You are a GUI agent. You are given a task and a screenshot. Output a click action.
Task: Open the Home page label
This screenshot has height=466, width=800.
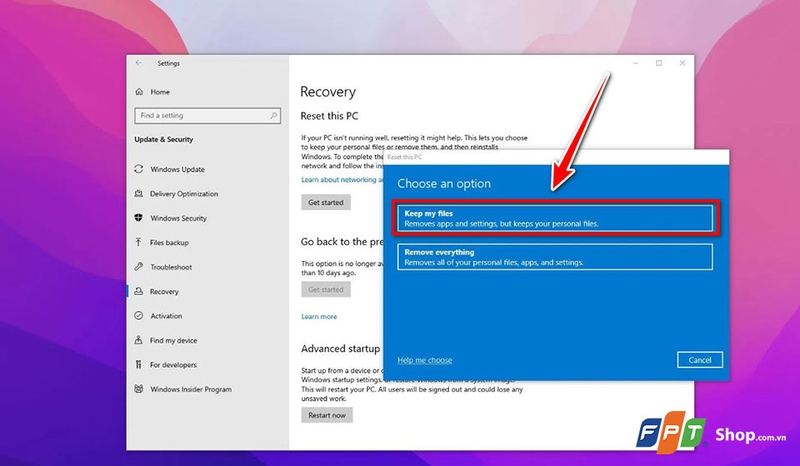click(160, 92)
